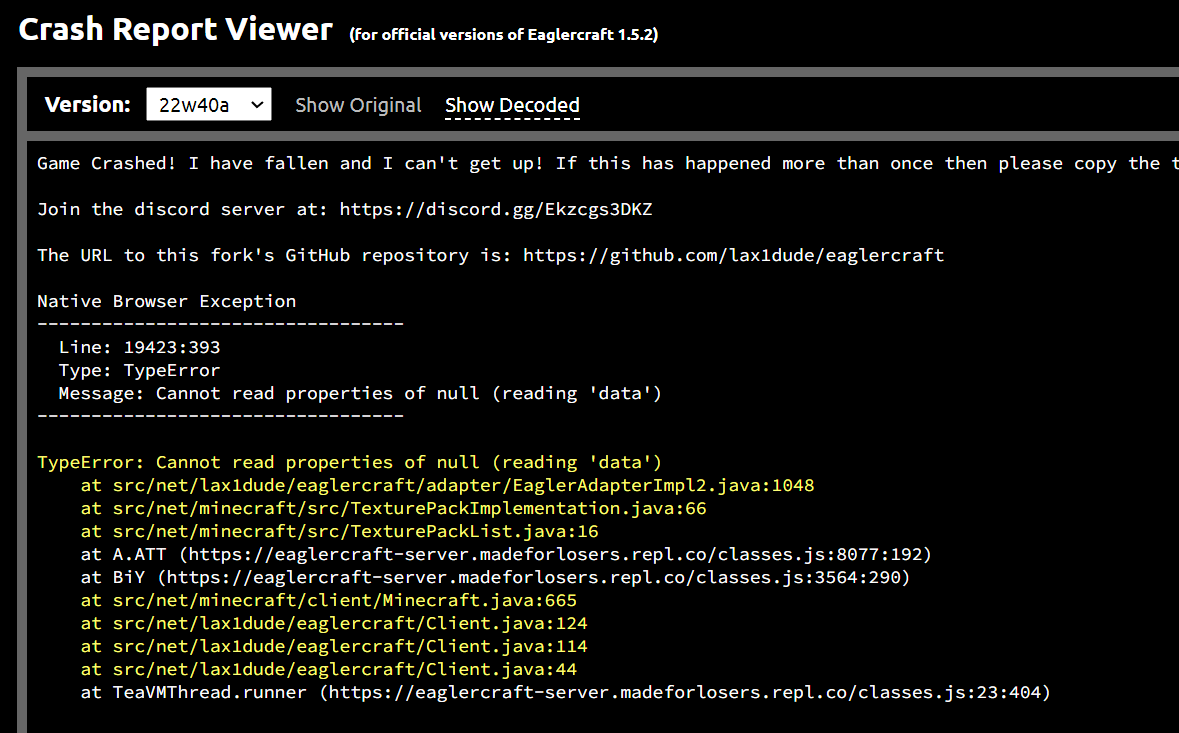Viewport: 1179px width, 733px height.
Task: Click the 'Native Browser Exception' line
Action: (x=166, y=301)
